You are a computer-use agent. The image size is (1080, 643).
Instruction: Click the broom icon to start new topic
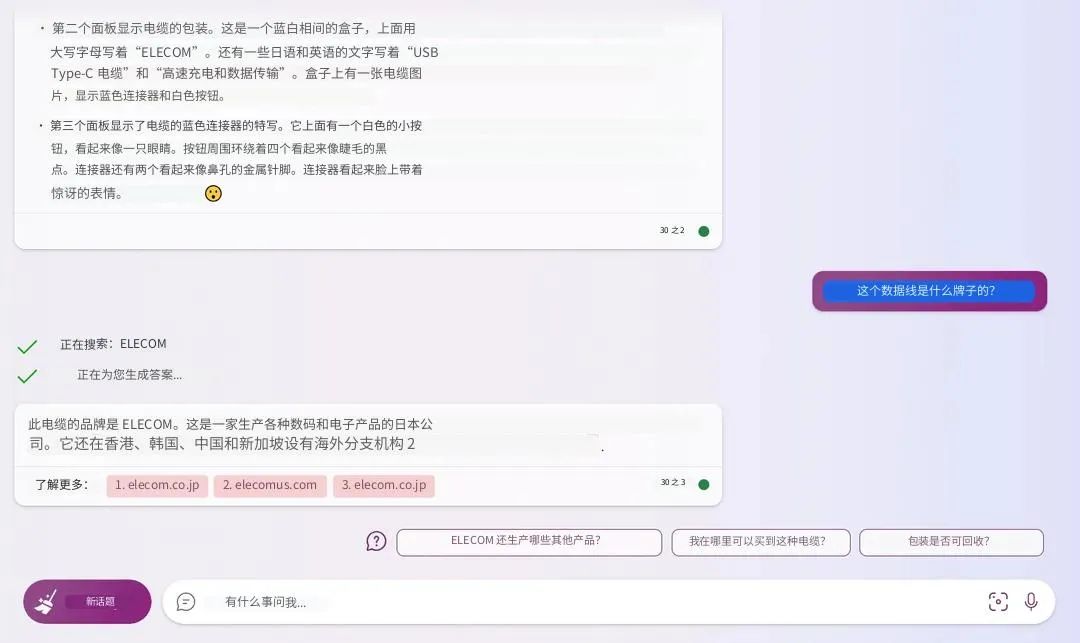coord(46,601)
